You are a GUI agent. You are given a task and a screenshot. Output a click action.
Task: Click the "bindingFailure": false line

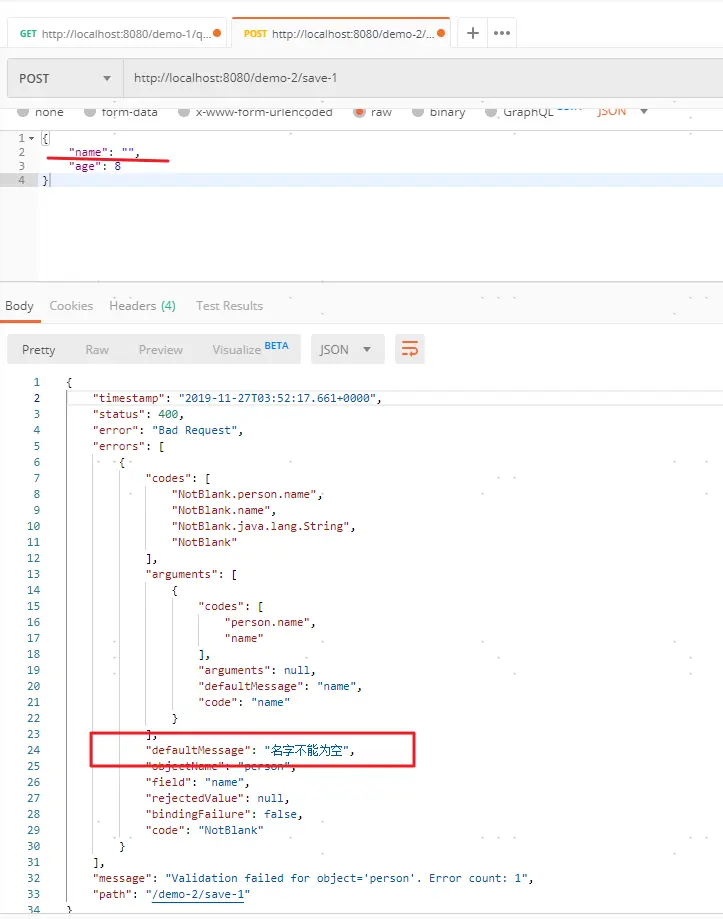224,814
